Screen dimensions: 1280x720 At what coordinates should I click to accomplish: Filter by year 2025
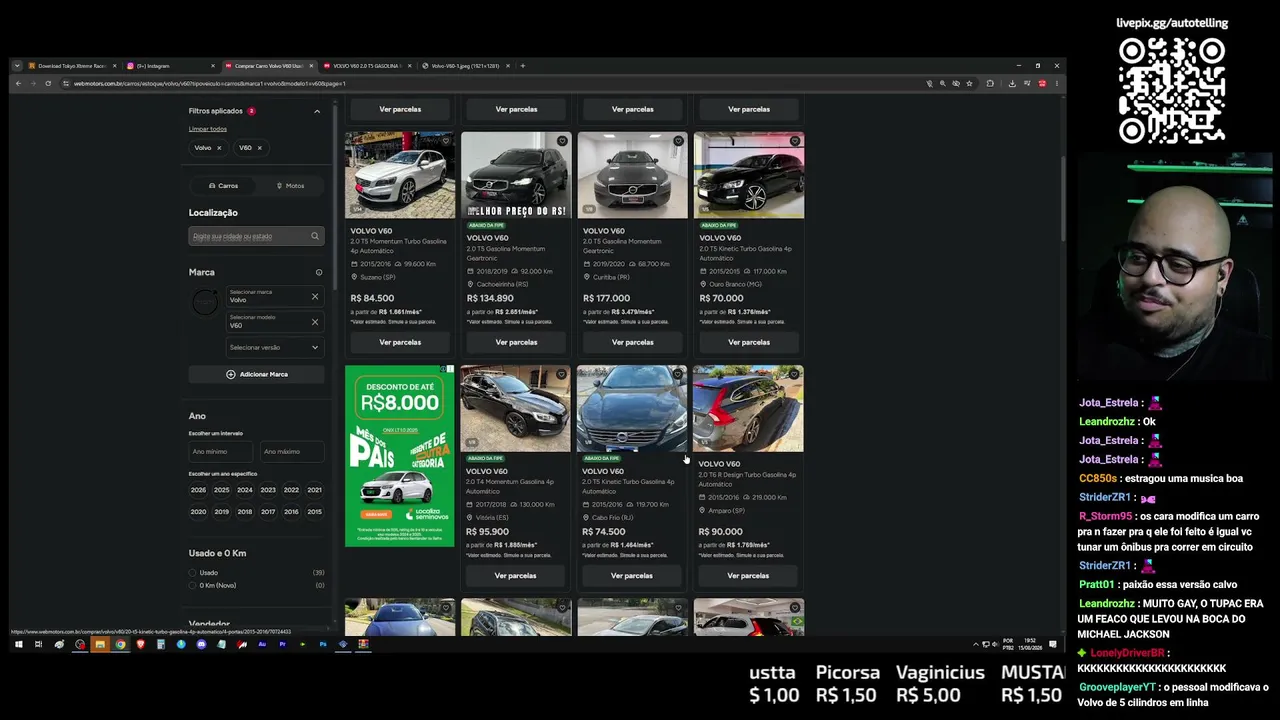(x=221, y=490)
